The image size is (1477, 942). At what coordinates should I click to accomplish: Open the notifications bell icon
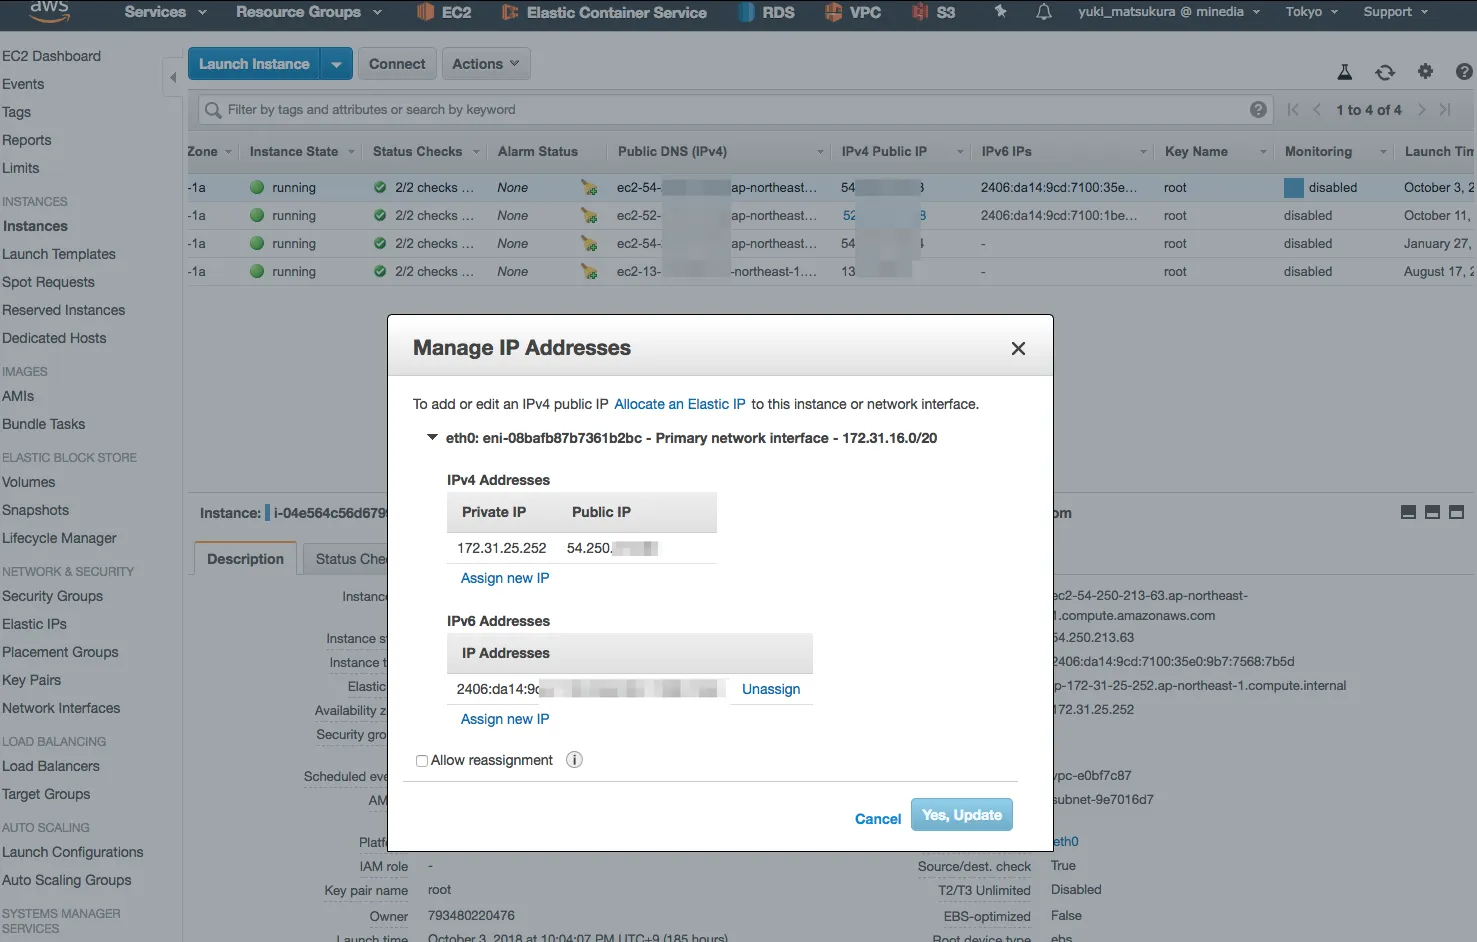(x=1043, y=12)
